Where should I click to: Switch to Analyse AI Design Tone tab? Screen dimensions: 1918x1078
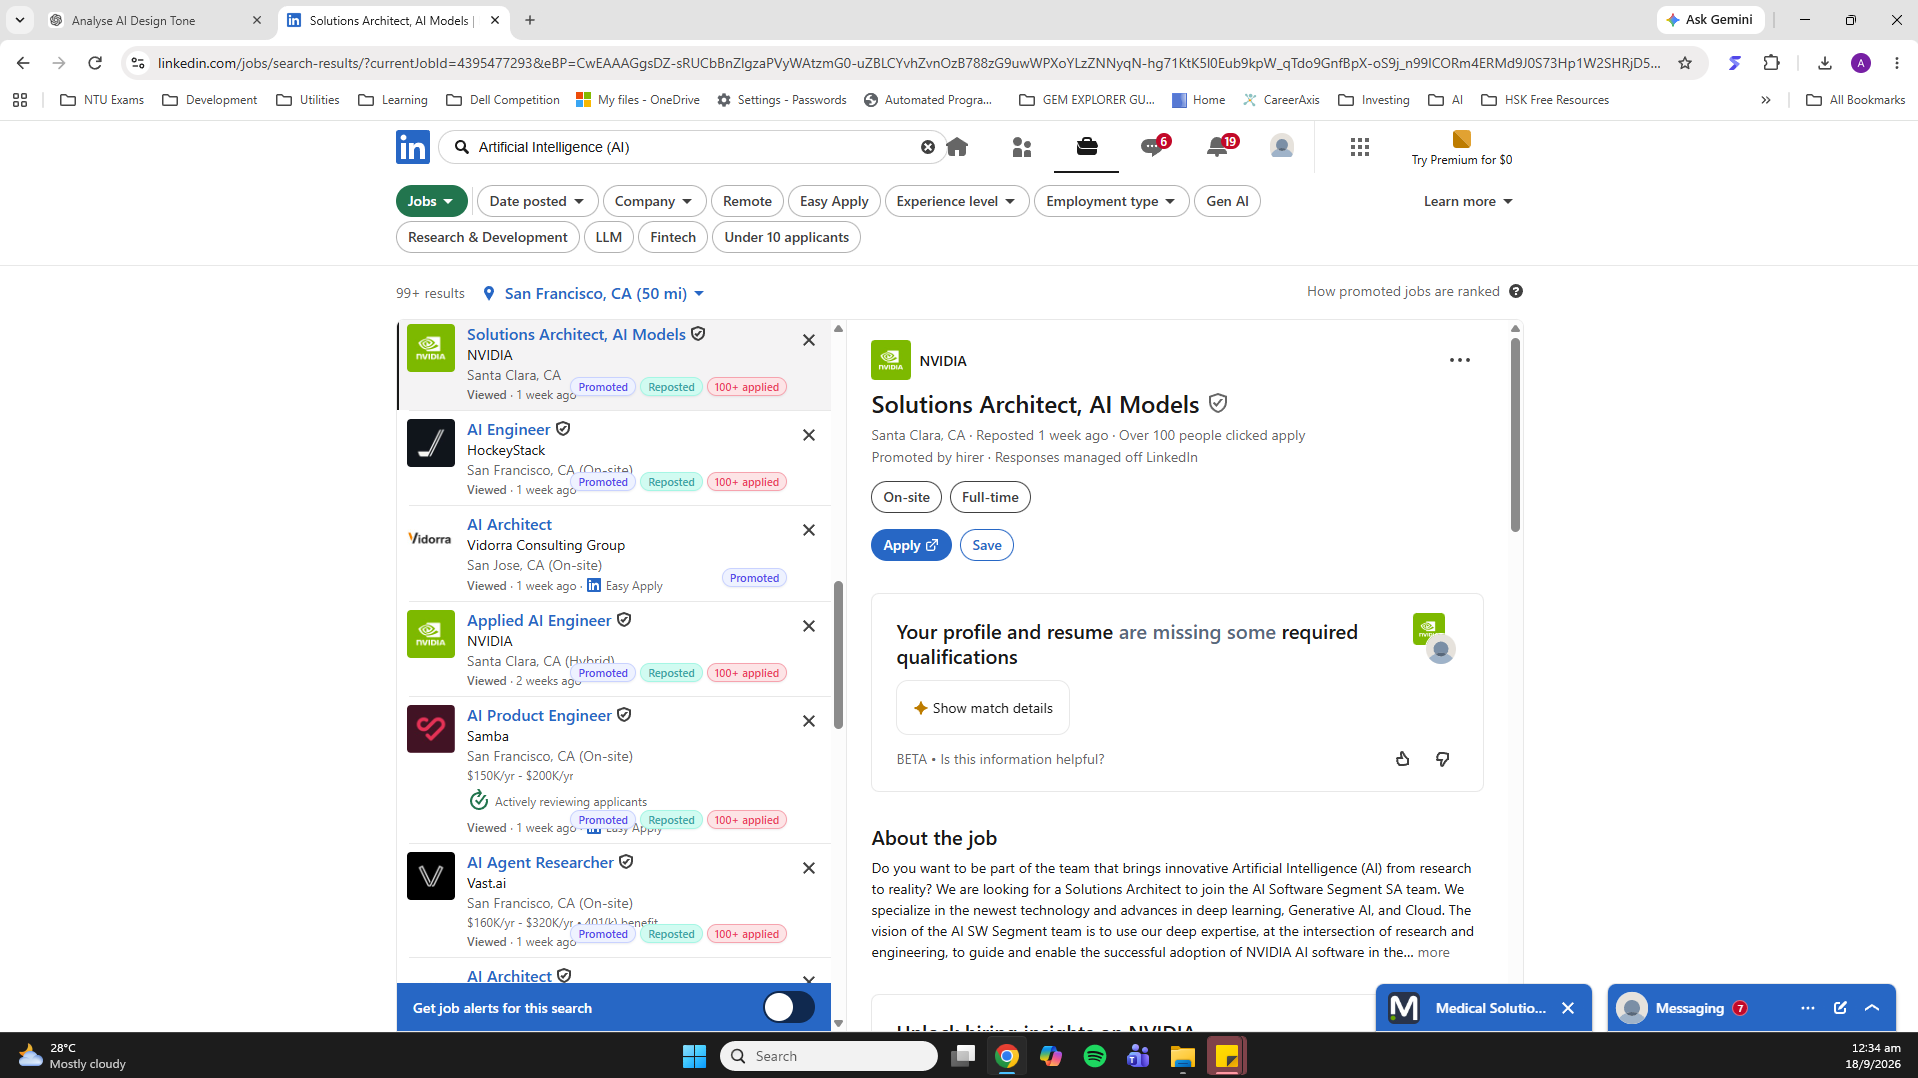tap(155, 20)
